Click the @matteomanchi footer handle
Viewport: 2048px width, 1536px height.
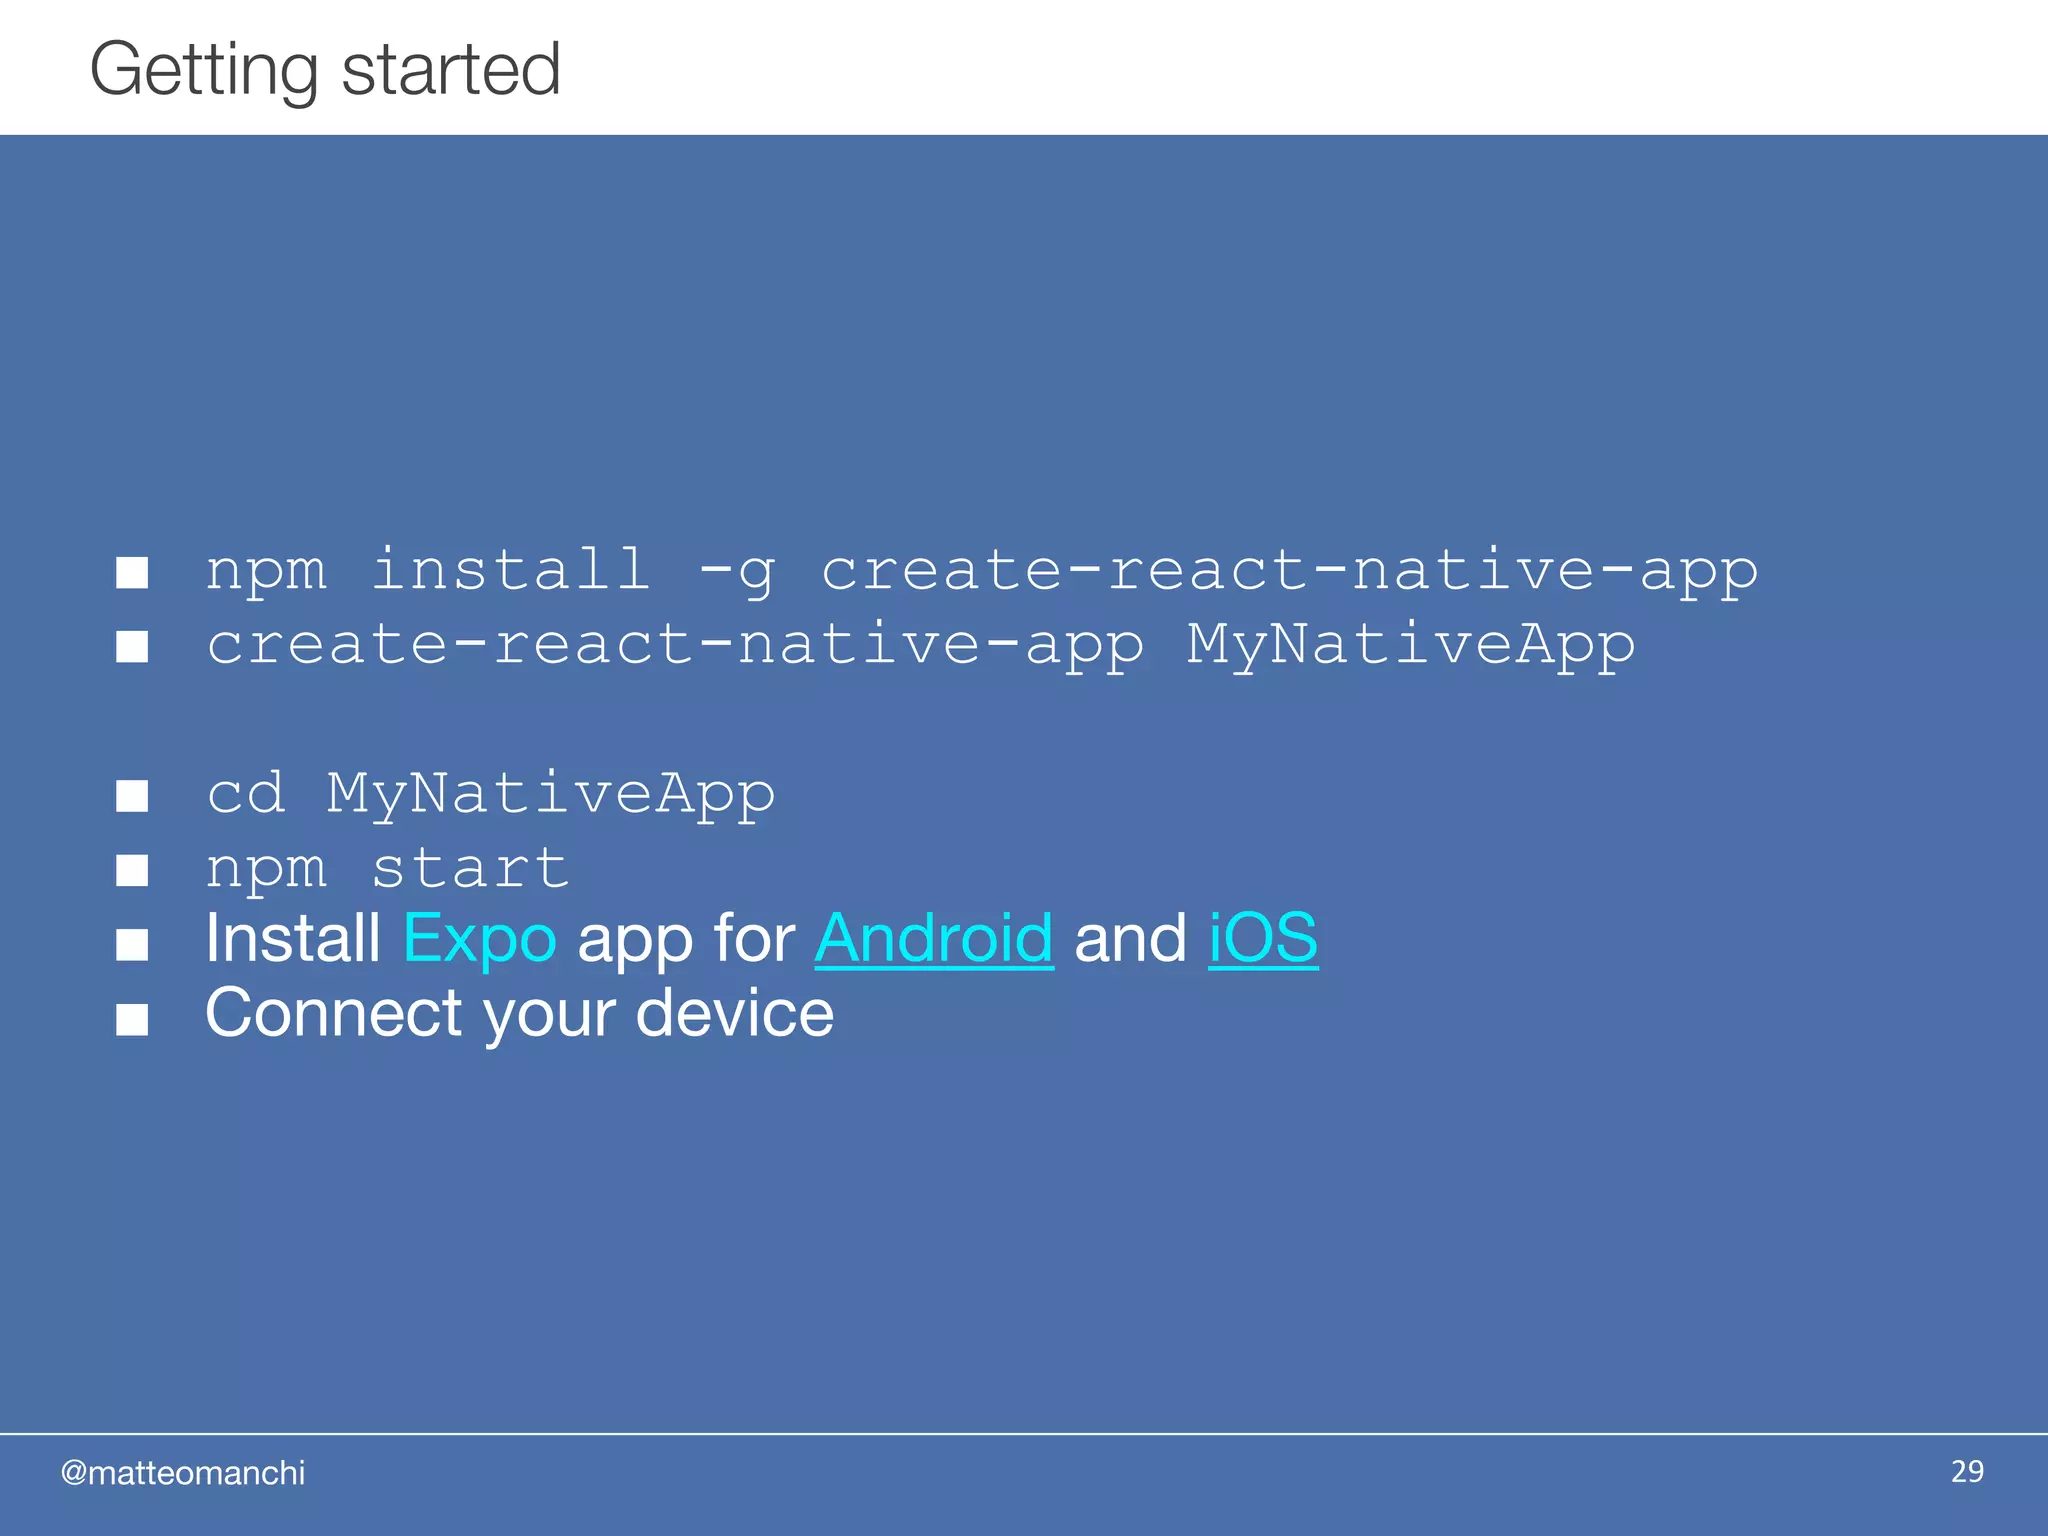pos(183,1473)
